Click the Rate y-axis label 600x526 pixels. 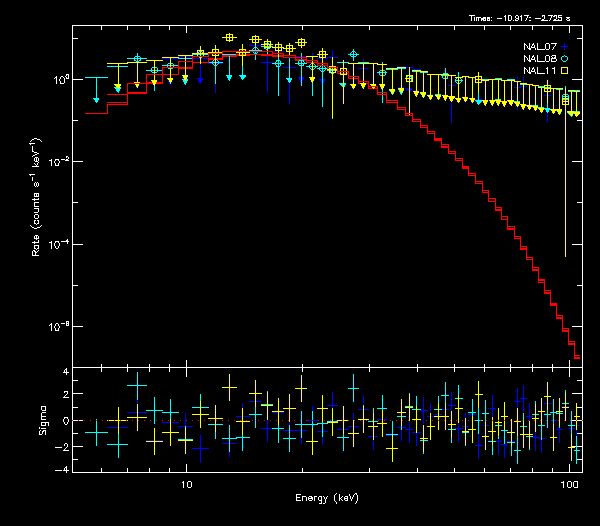36,197
